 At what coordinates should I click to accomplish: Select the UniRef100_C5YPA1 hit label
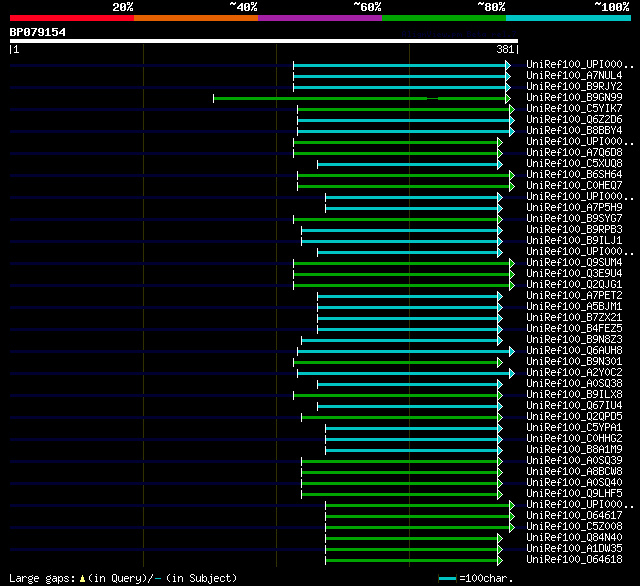pos(574,428)
